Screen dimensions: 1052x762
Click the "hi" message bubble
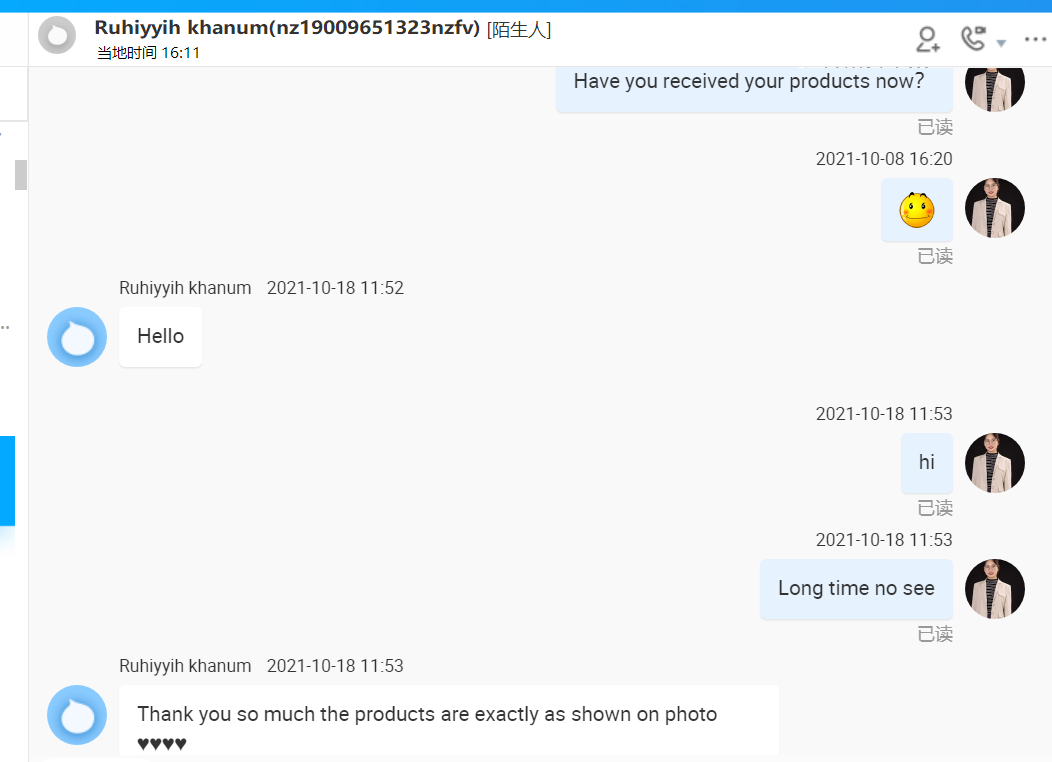click(926, 463)
